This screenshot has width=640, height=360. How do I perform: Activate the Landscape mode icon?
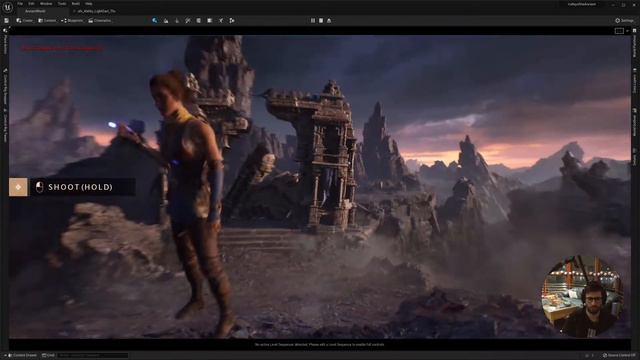[166, 20]
